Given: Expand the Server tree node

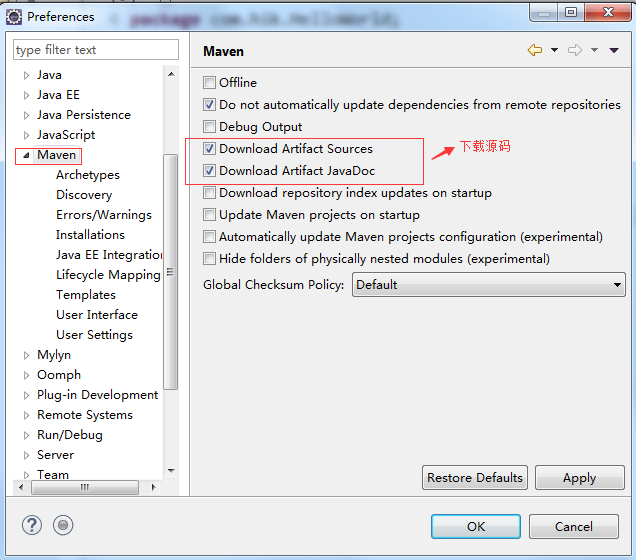Looking at the screenshot, I should pos(26,455).
